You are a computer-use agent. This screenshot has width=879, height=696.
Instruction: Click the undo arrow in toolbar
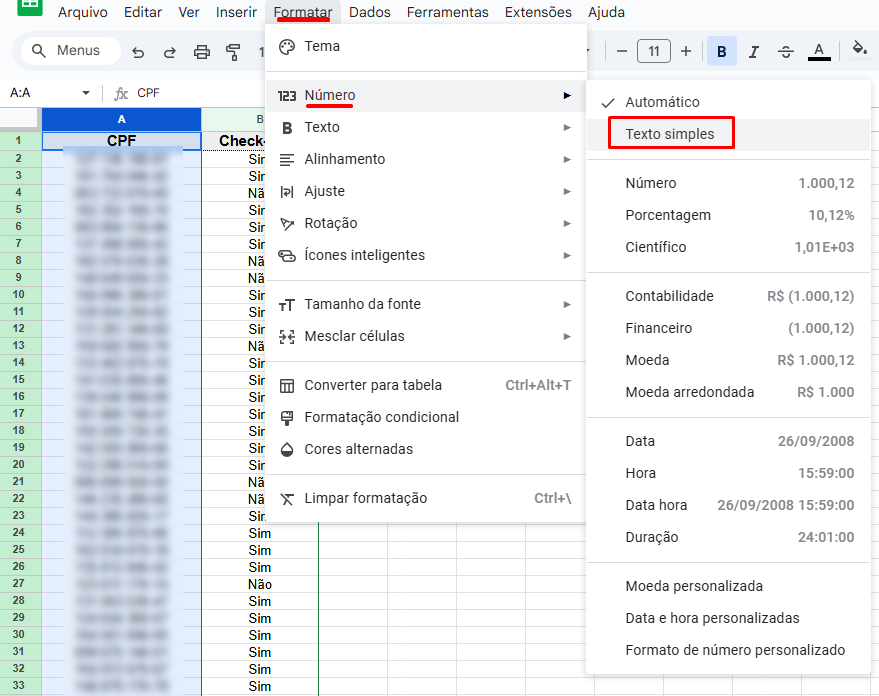click(x=138, y=51)
